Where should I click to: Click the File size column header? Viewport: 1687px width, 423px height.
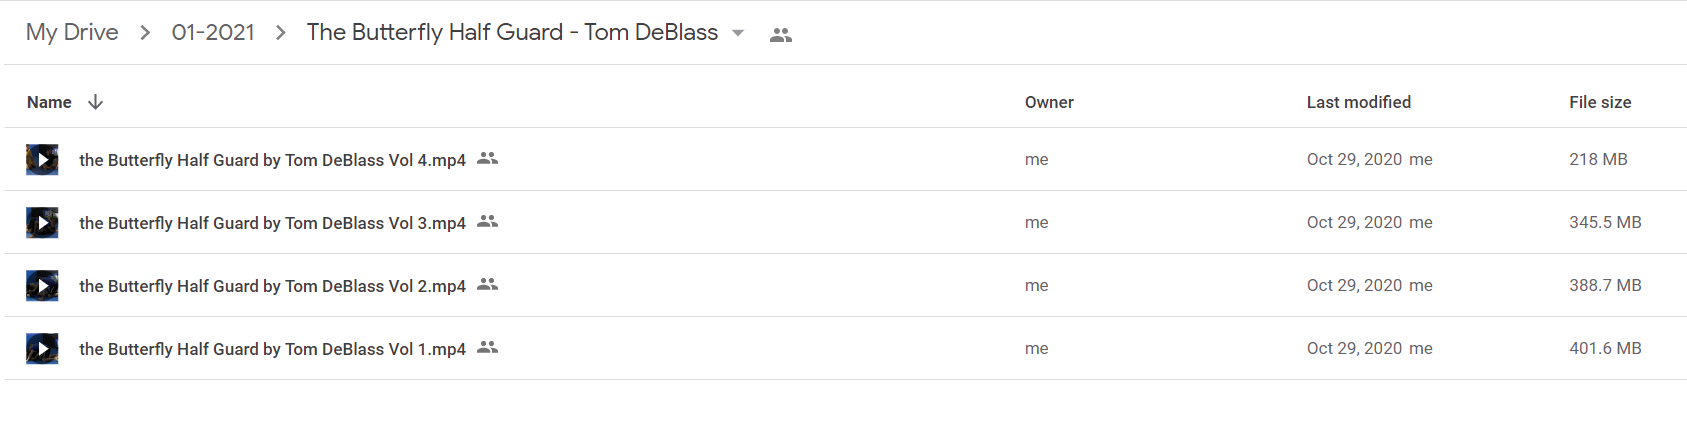click(1600, 102)
